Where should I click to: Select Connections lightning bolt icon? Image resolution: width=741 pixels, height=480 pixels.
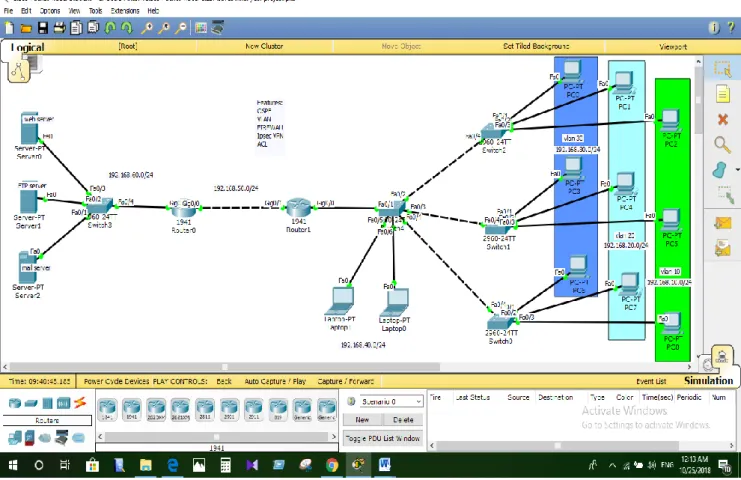point(80,403)
